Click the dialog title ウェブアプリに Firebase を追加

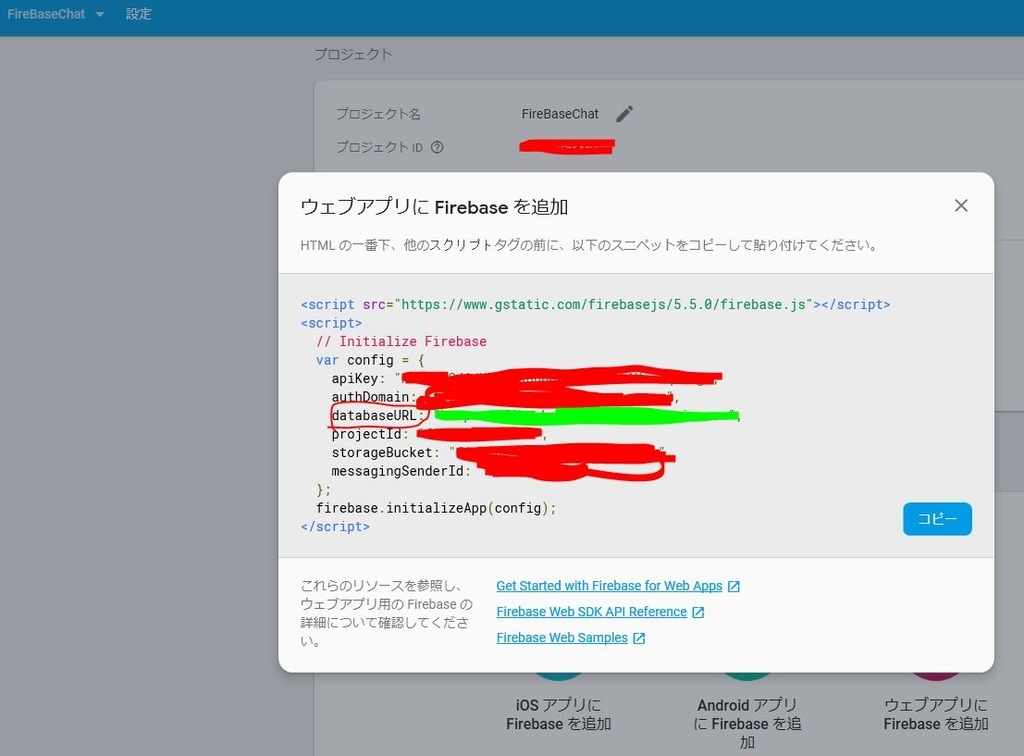(x=434, y=207)
